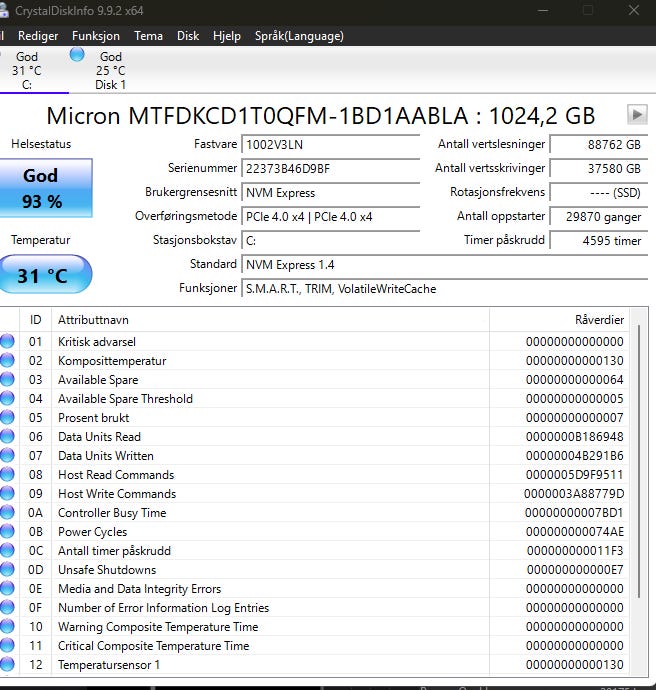Click status icon for Available Spare Threshold
This screenshot has height=690, width=656.
(7, 398)
